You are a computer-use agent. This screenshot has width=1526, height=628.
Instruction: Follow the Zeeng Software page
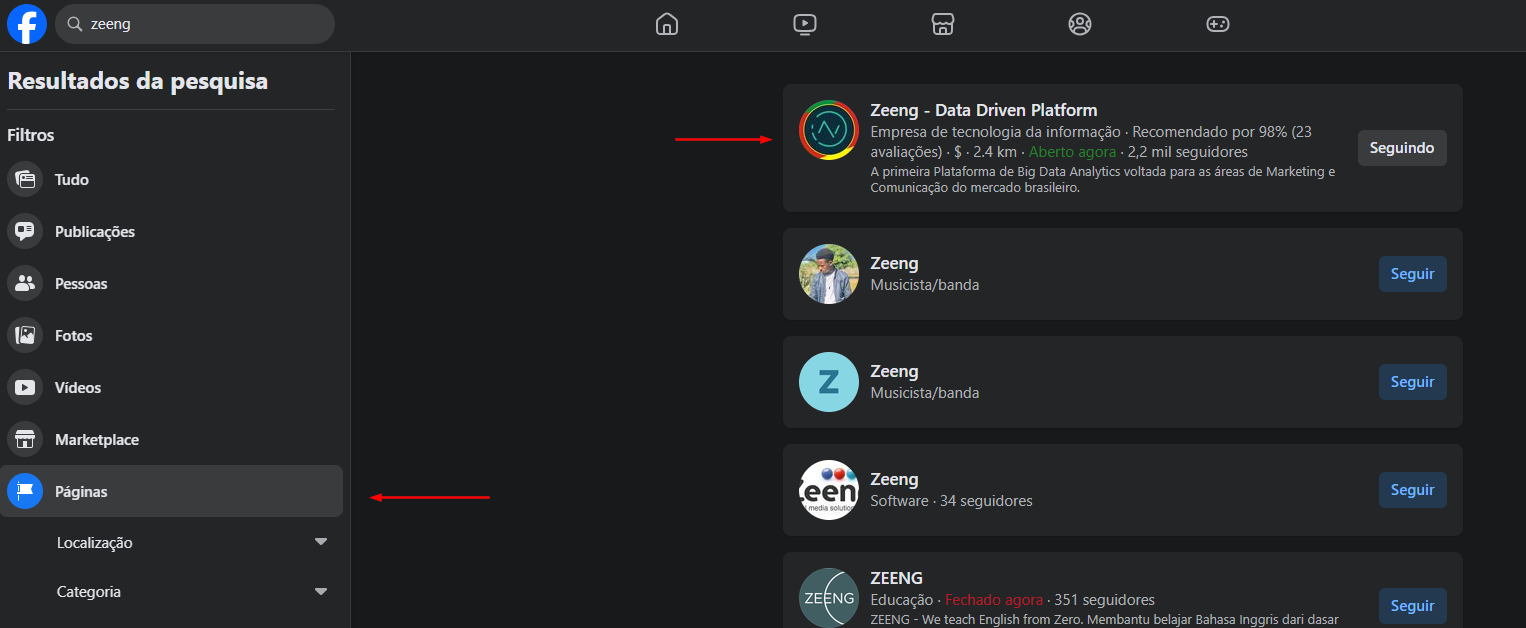[1412, 490]
